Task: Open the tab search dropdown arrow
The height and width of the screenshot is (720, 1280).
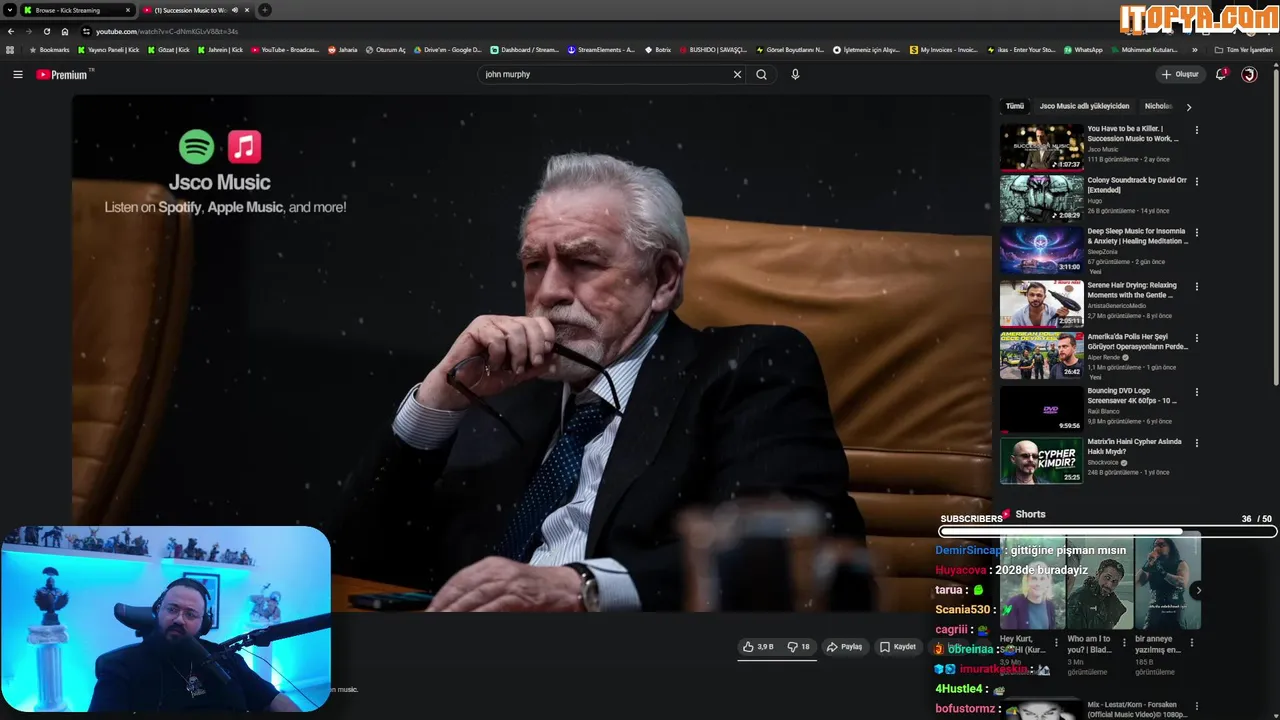Action: point(9,10)
